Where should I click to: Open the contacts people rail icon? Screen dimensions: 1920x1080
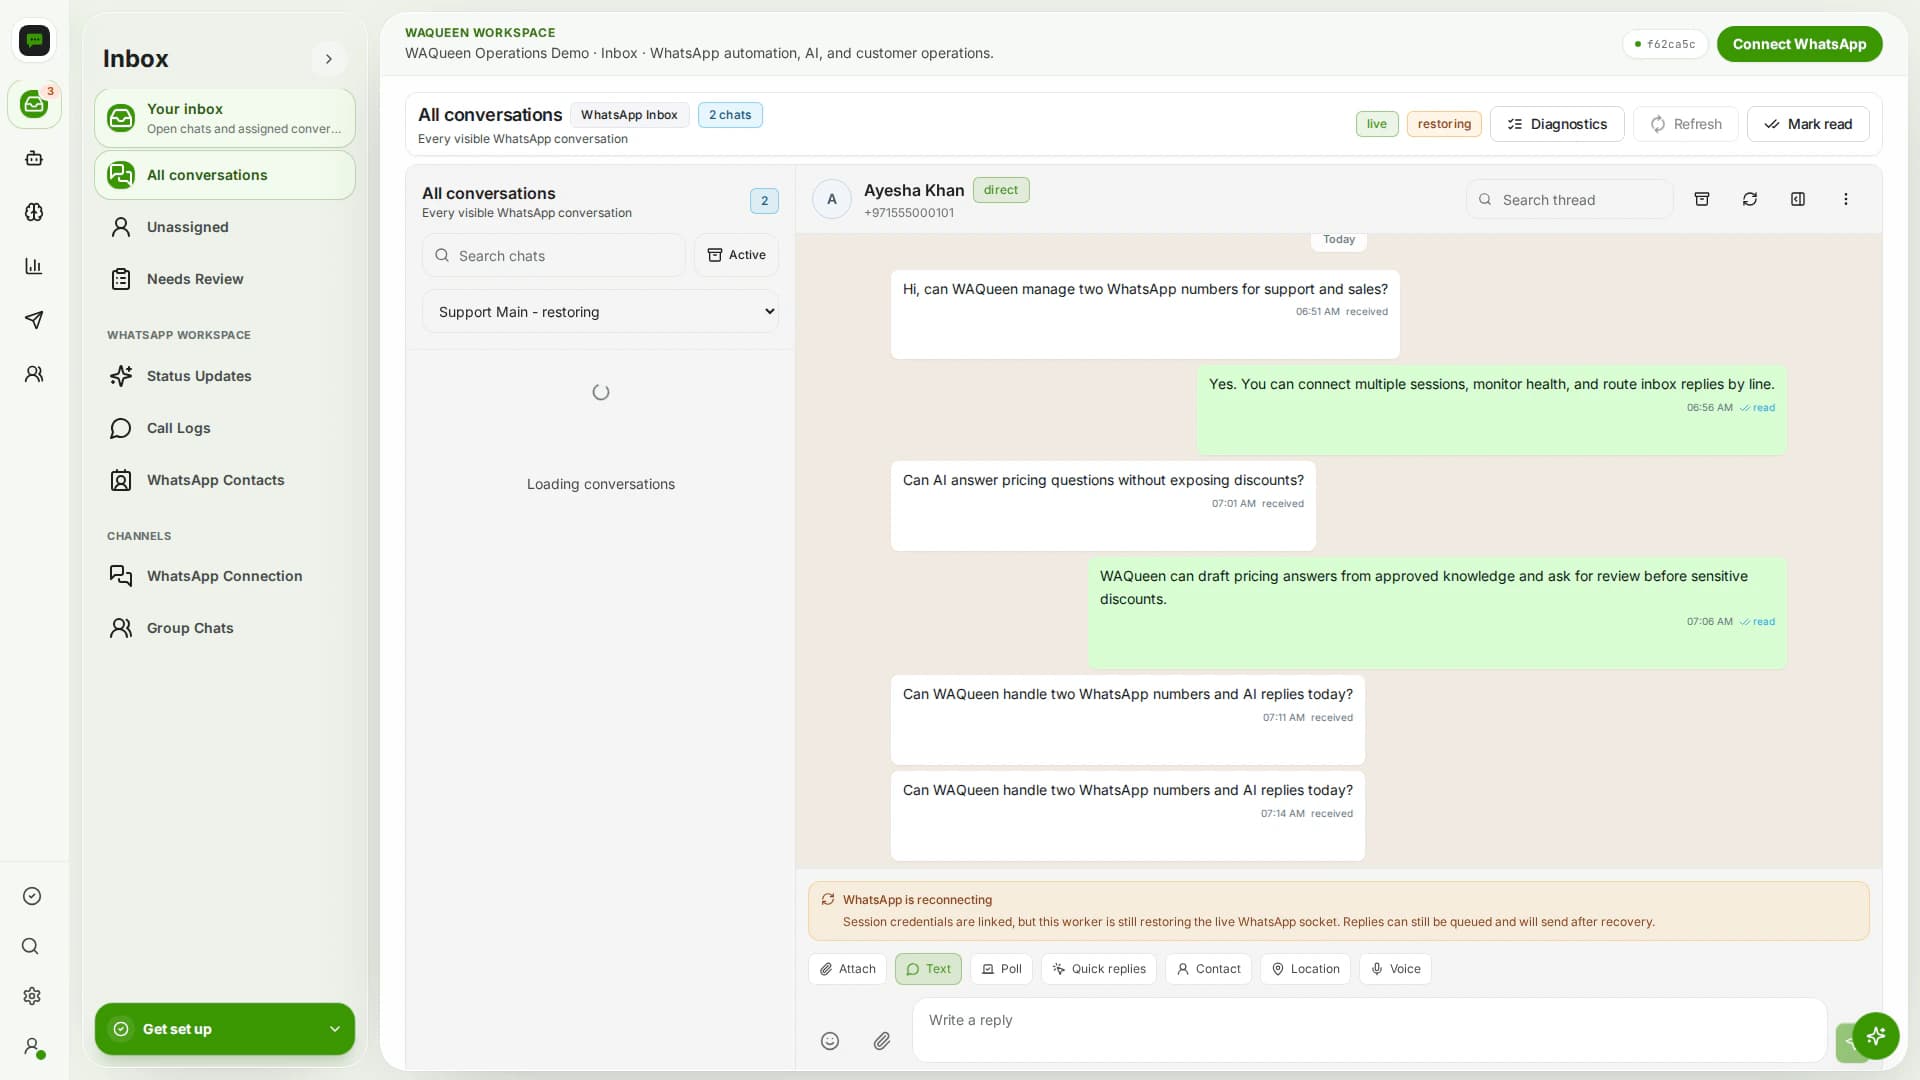(x=34, y=374)
